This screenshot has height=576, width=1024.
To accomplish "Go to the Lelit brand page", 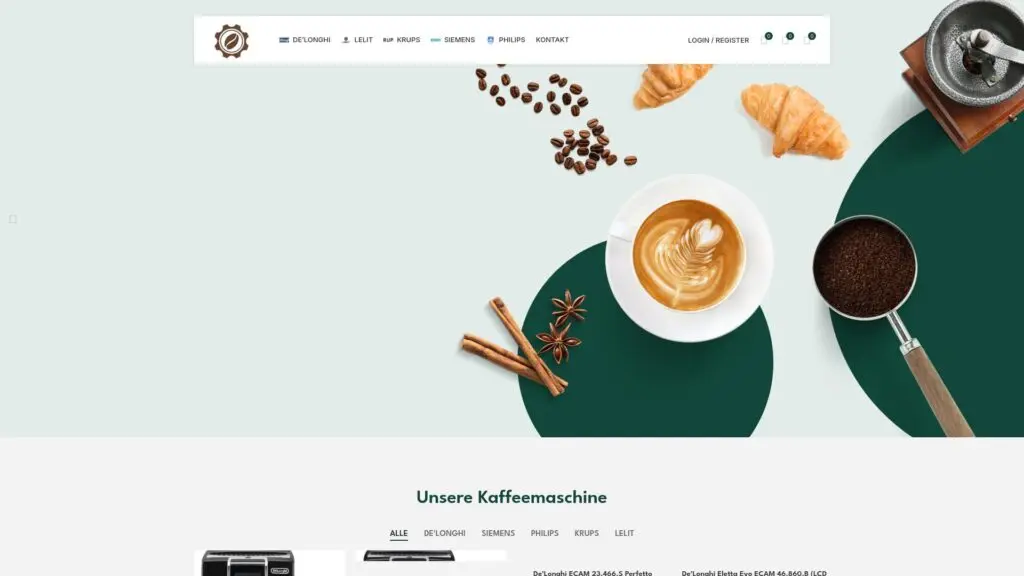I will click(x=357, y=40).
